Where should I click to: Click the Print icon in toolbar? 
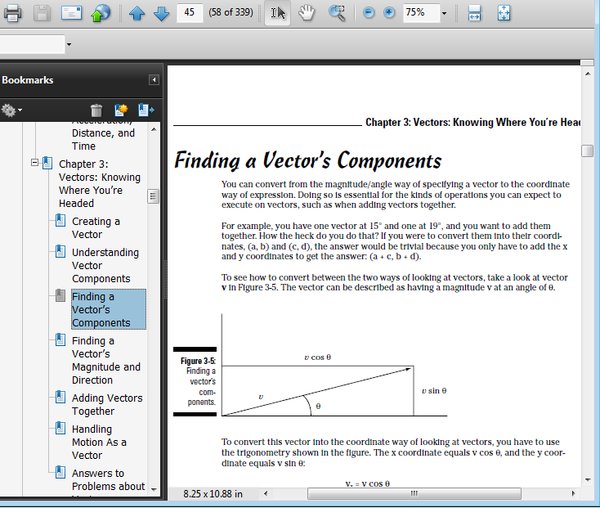point(12,13)
